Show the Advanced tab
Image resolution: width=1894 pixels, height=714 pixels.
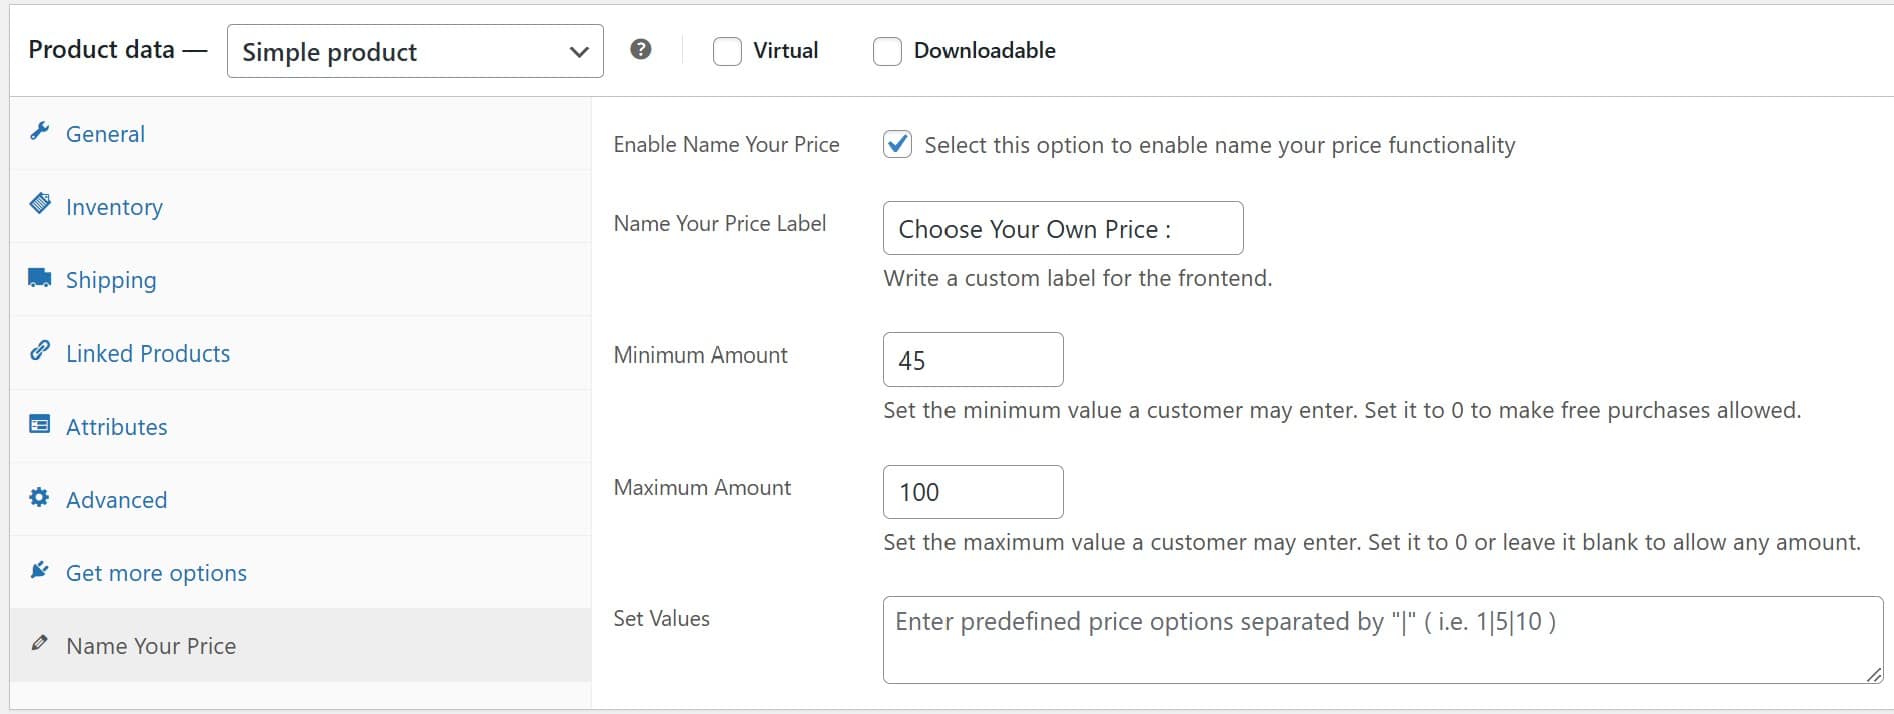pyautogui.click(x=300, y=499)
